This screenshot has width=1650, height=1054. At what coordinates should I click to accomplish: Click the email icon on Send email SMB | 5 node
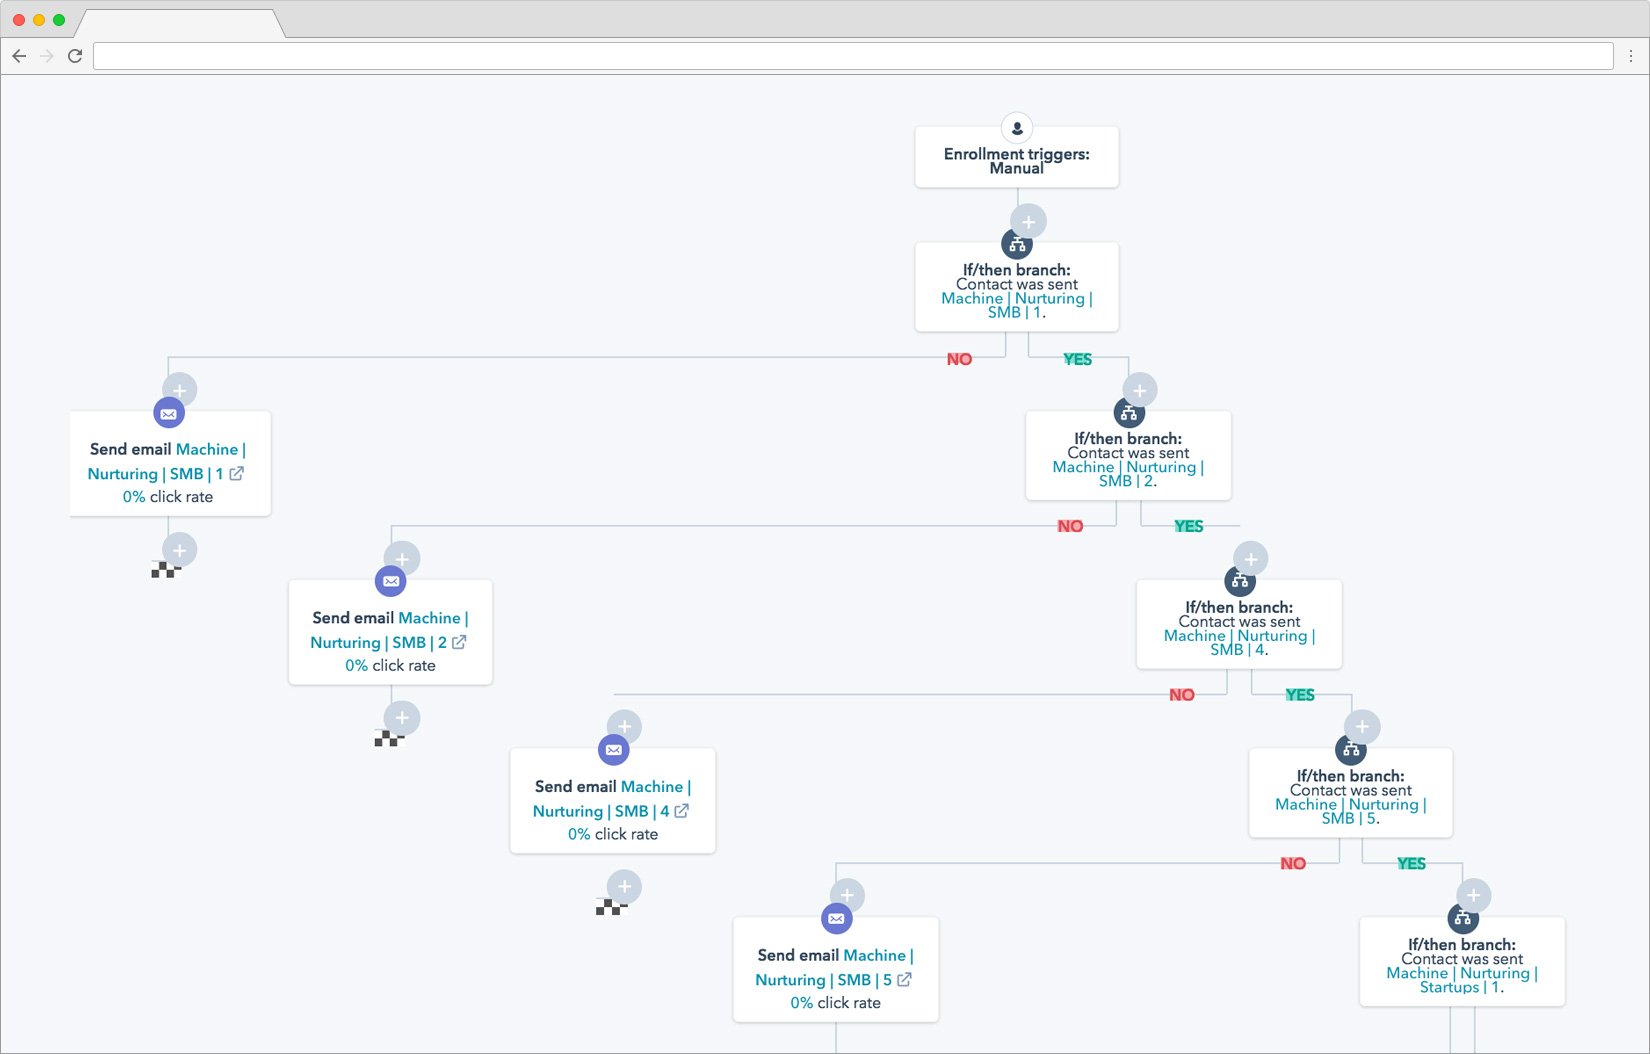(837, 916)
